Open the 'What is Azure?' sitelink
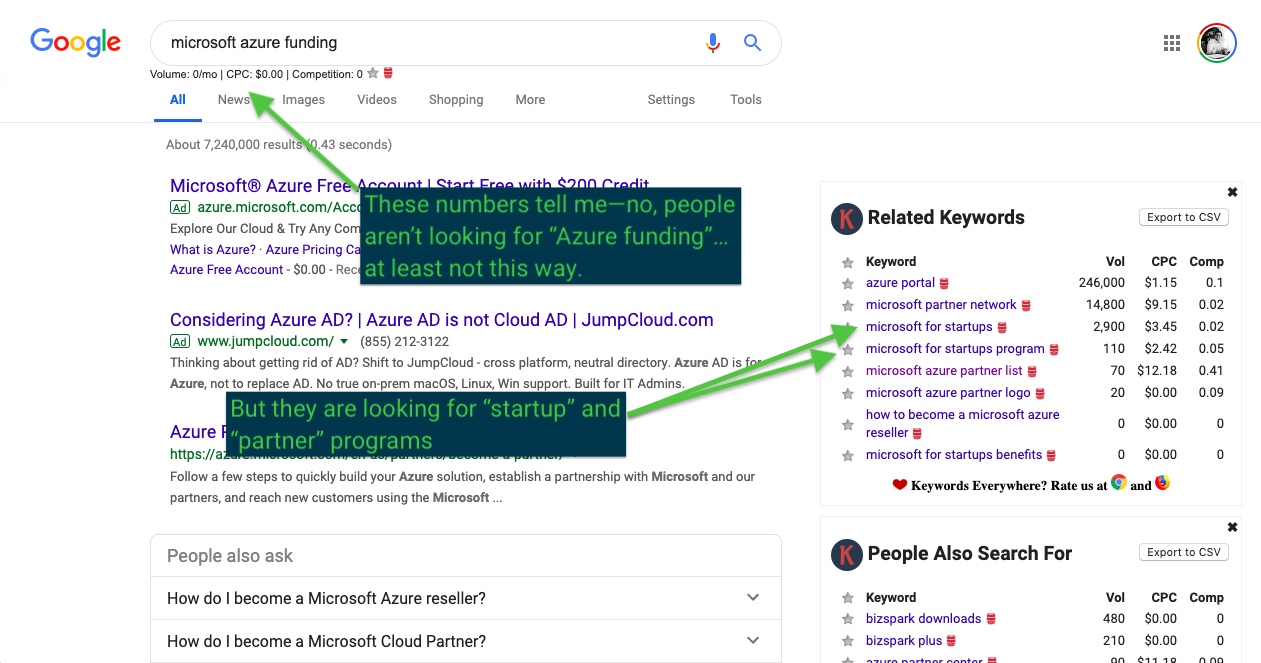 point(212,250)
